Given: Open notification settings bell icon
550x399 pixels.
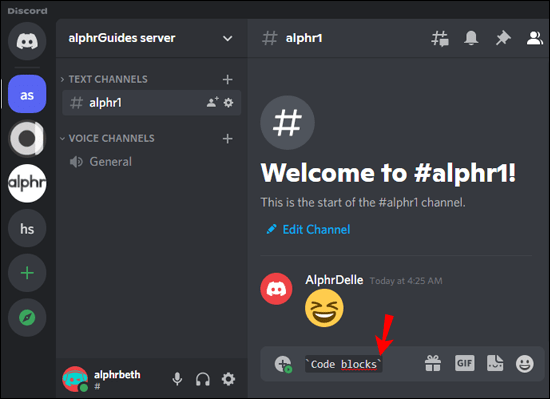Looking at the screenshot, I should click(471, 38).
